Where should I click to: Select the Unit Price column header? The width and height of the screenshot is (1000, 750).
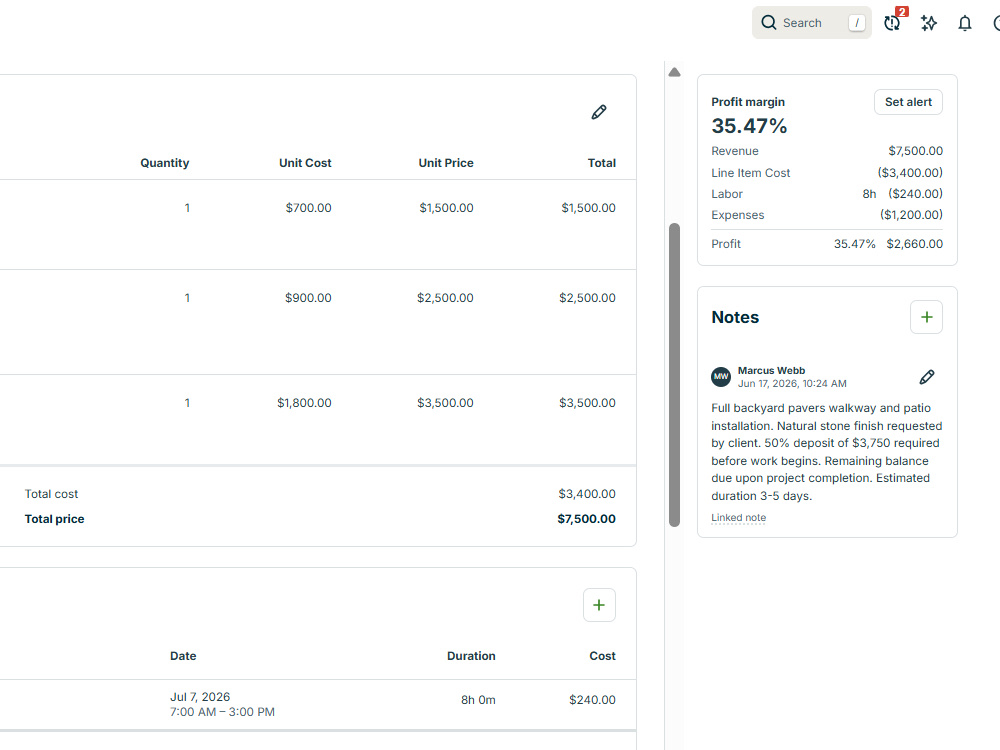tap(446, 163)
